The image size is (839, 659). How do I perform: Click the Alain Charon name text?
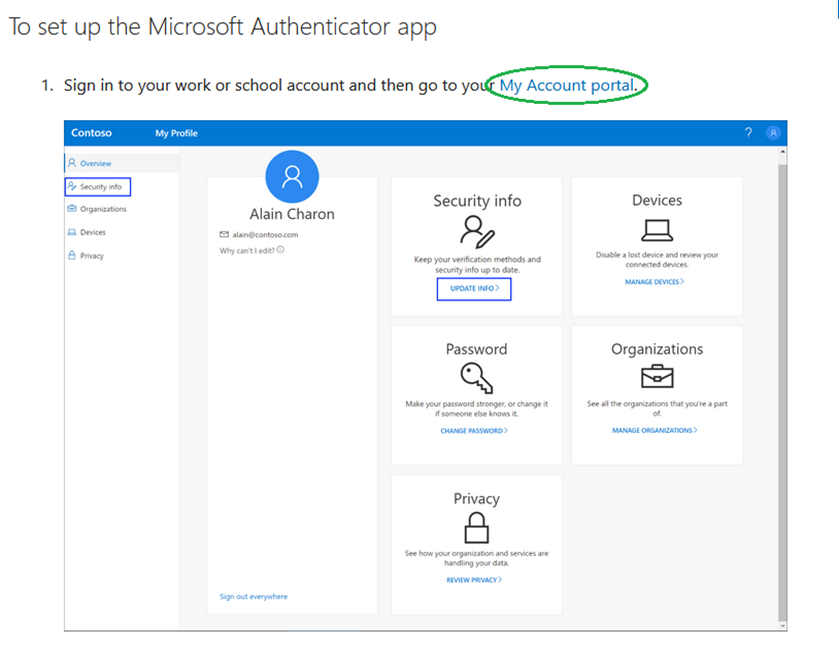pyautogui.click(x=292, y=214)
